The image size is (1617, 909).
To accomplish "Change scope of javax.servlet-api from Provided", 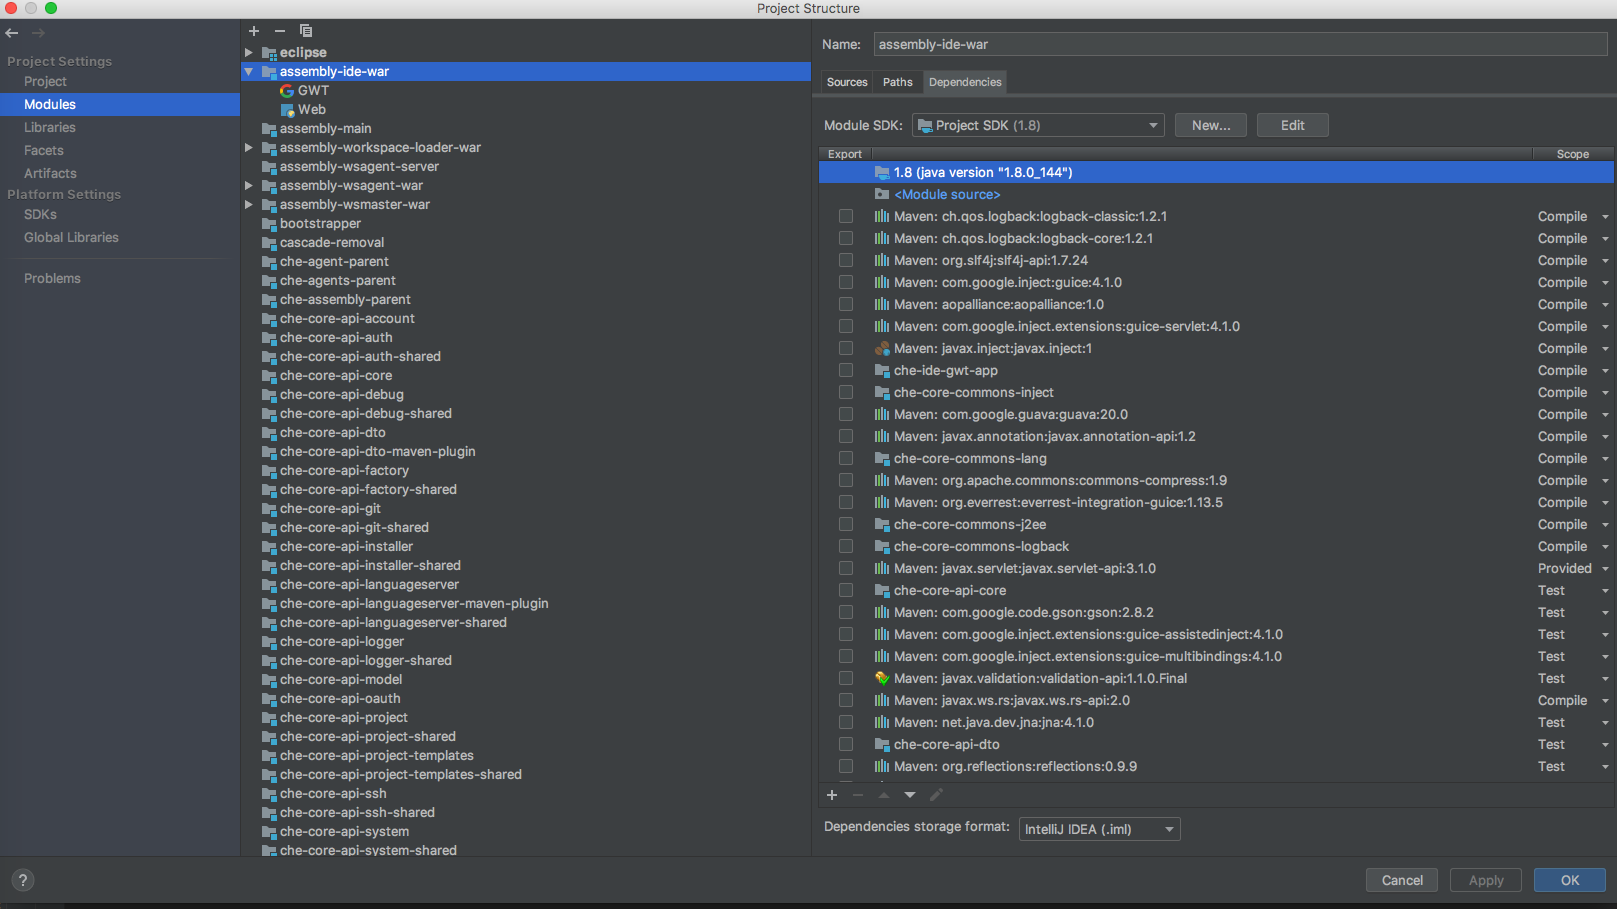I will click(1573, 569).
